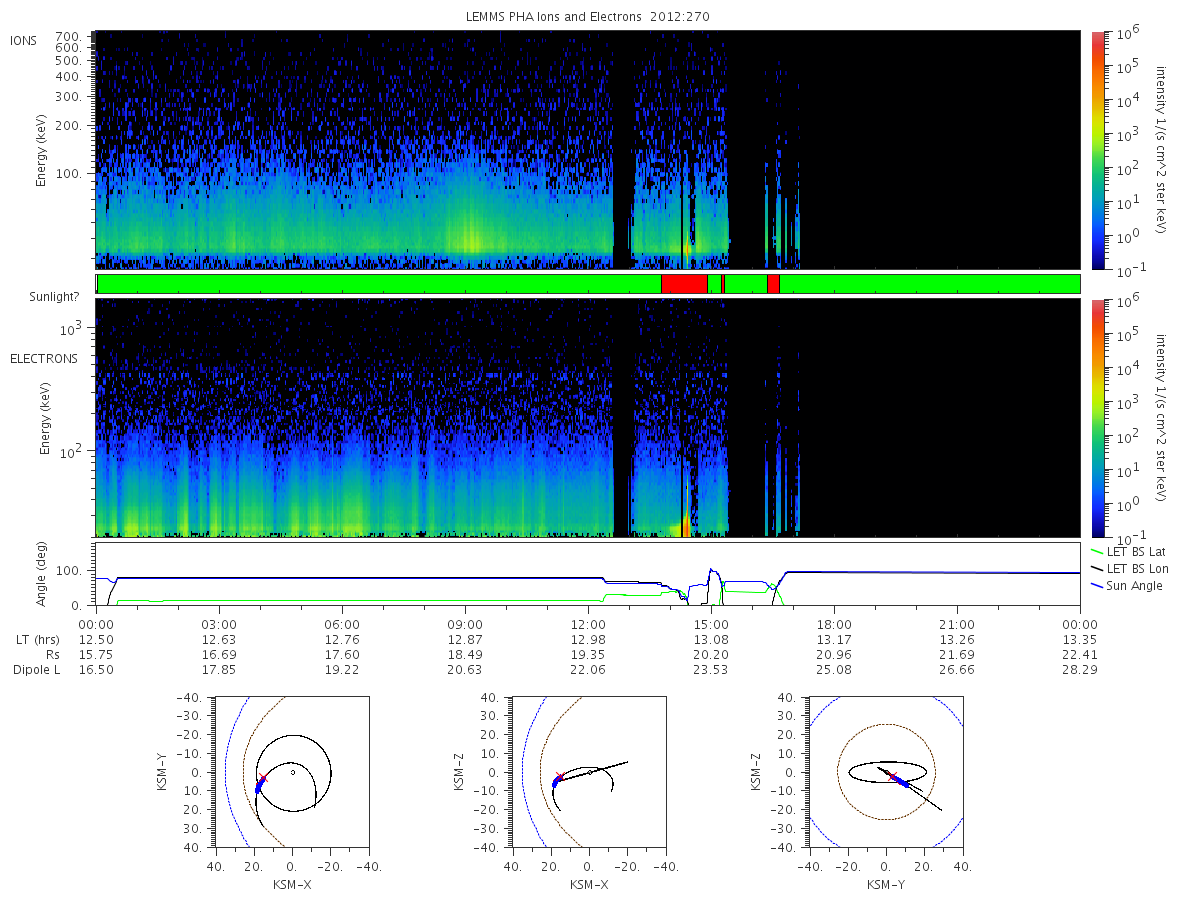
Task: Click the red Sunlight segment near 16:30
Action: click(773, 284)
